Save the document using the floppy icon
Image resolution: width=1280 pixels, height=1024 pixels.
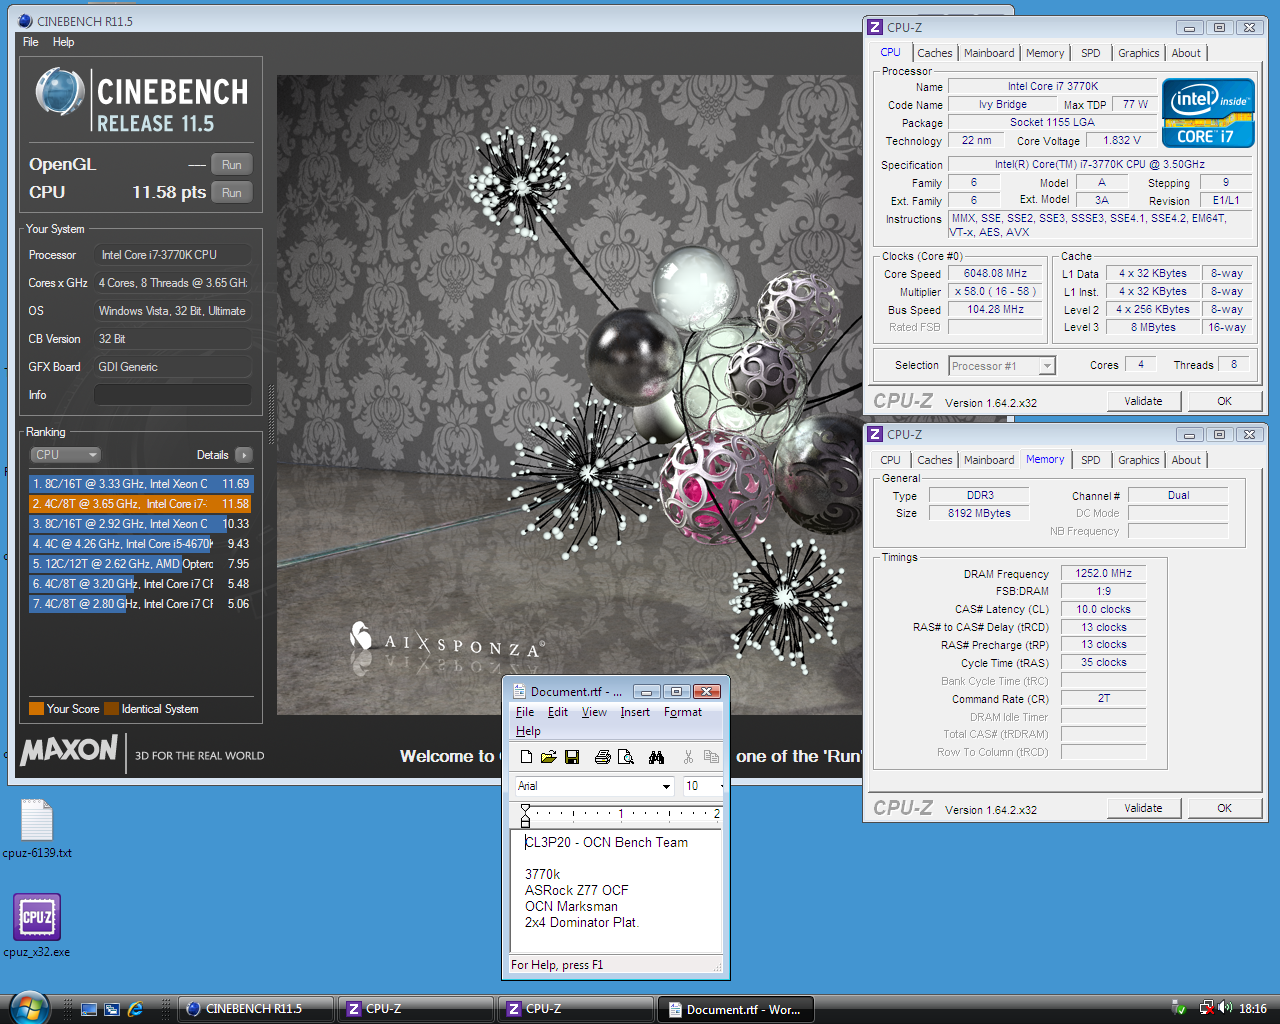click(x=572, y=757)
